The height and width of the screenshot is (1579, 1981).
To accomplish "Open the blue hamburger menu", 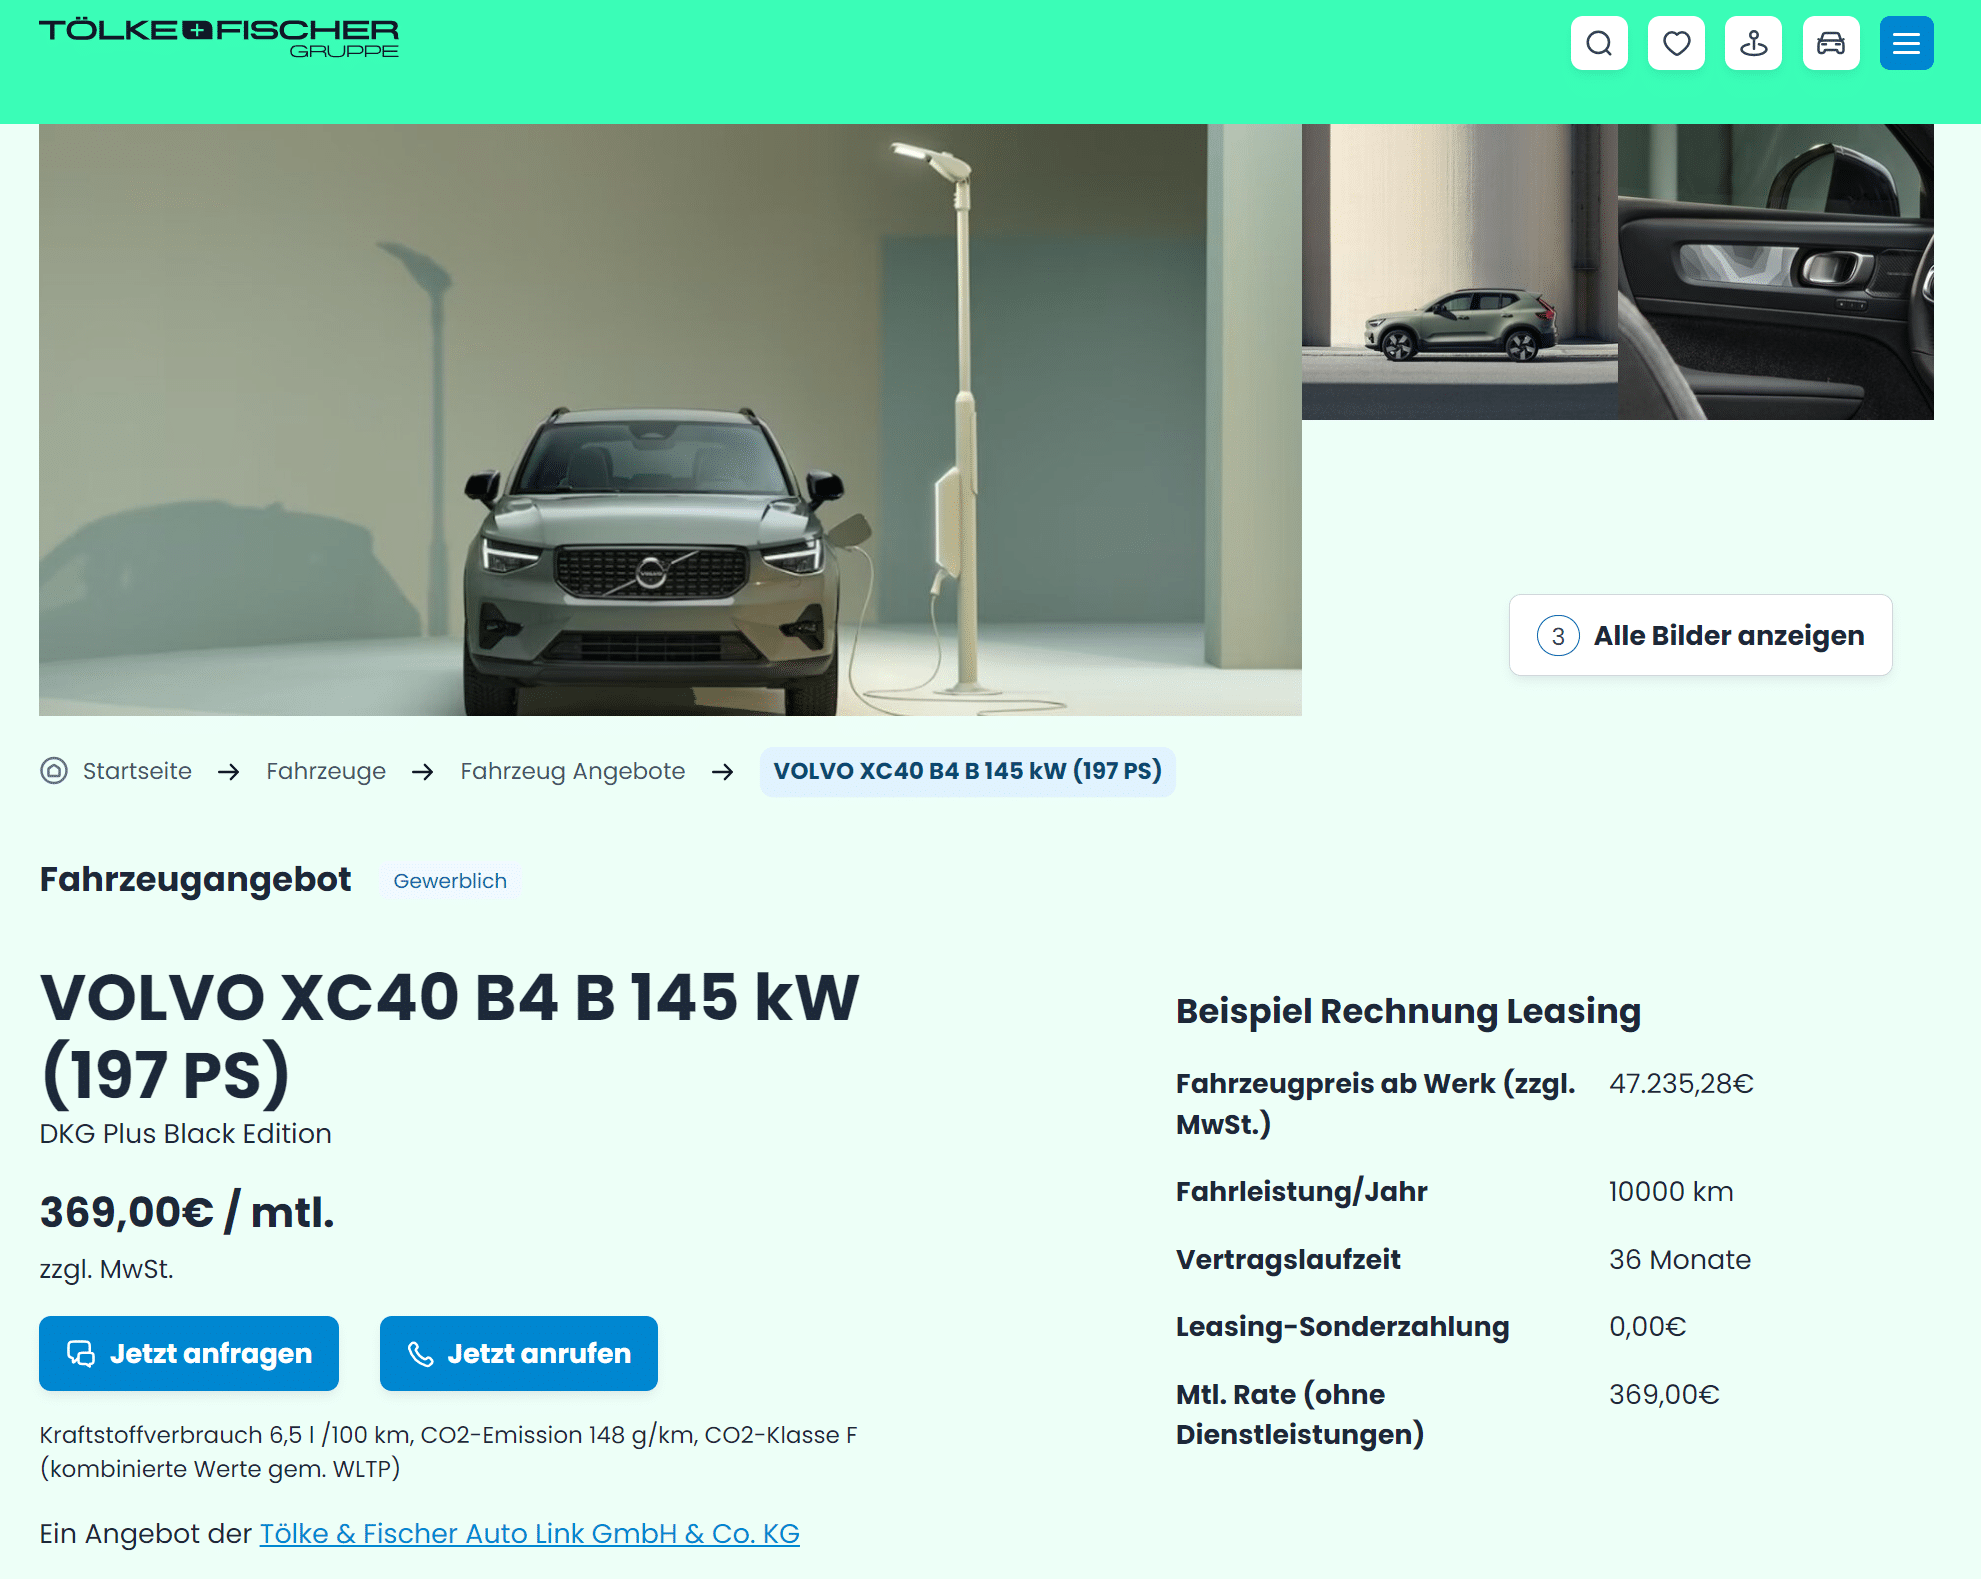I will coord(1906,43).
